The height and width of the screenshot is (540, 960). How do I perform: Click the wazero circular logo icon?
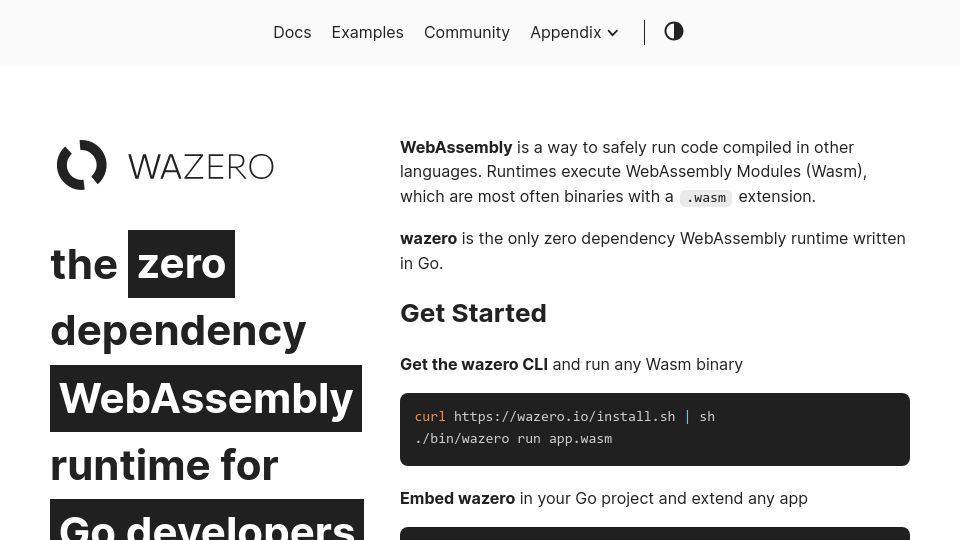(81, 165)
